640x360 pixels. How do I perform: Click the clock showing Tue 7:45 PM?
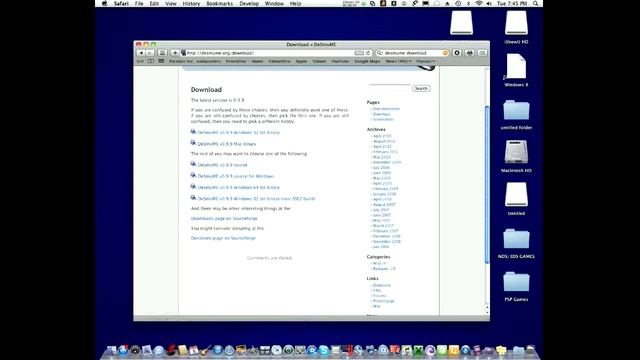pos(512,3)
